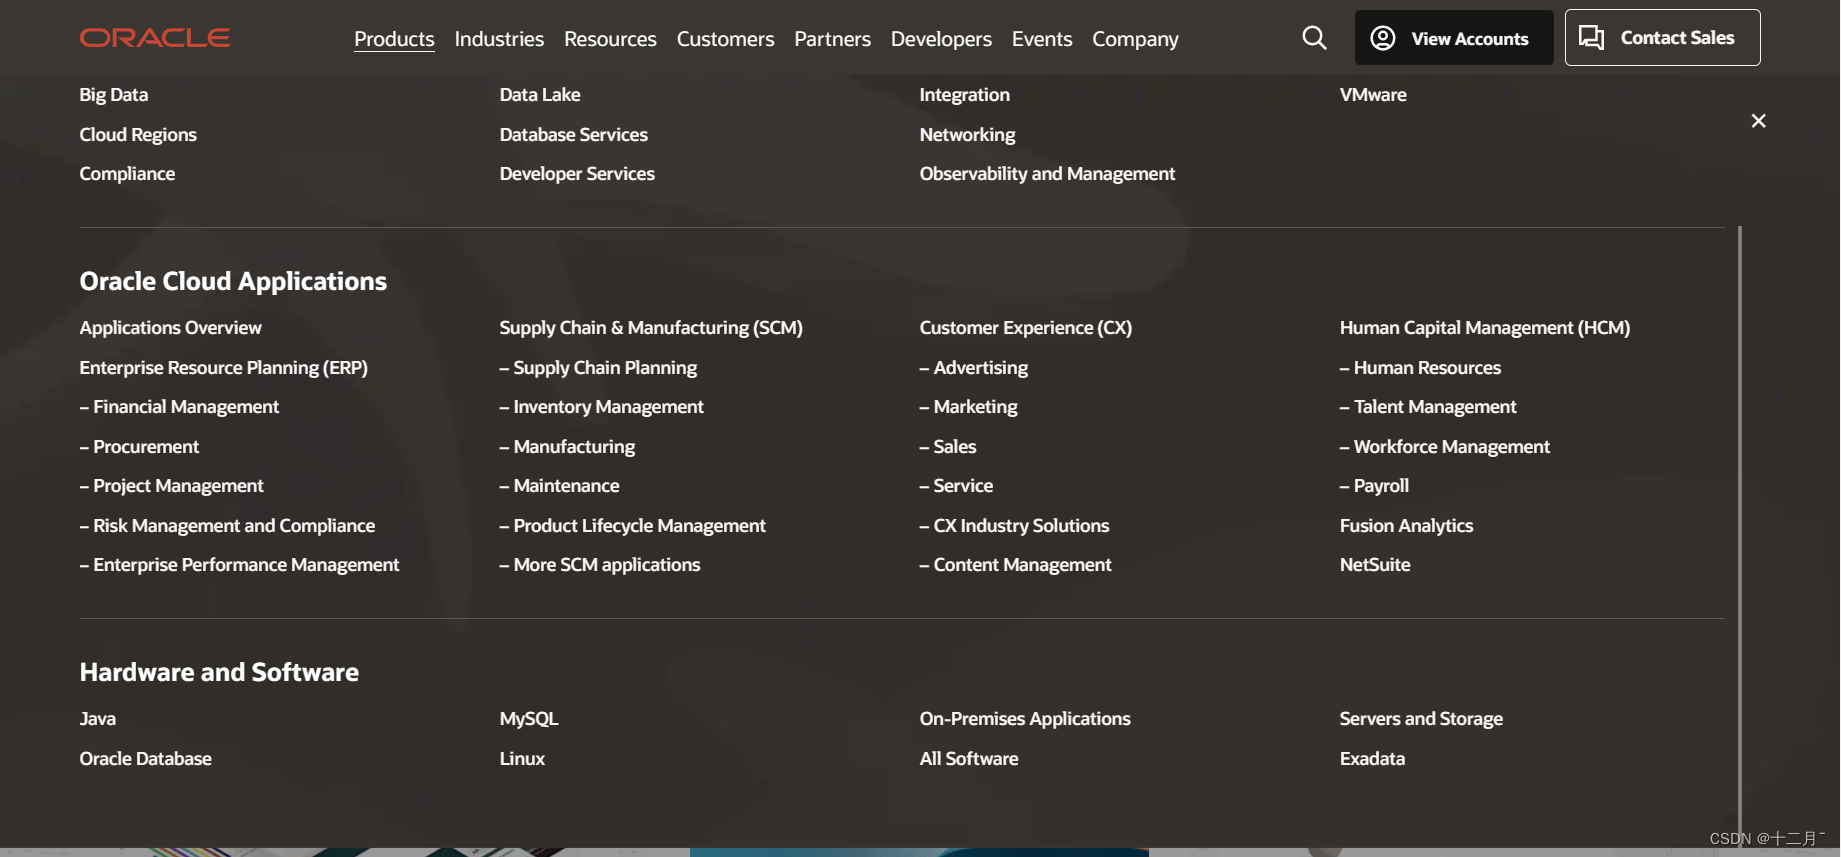Open the Customers menu

click(x=725, y=39)
